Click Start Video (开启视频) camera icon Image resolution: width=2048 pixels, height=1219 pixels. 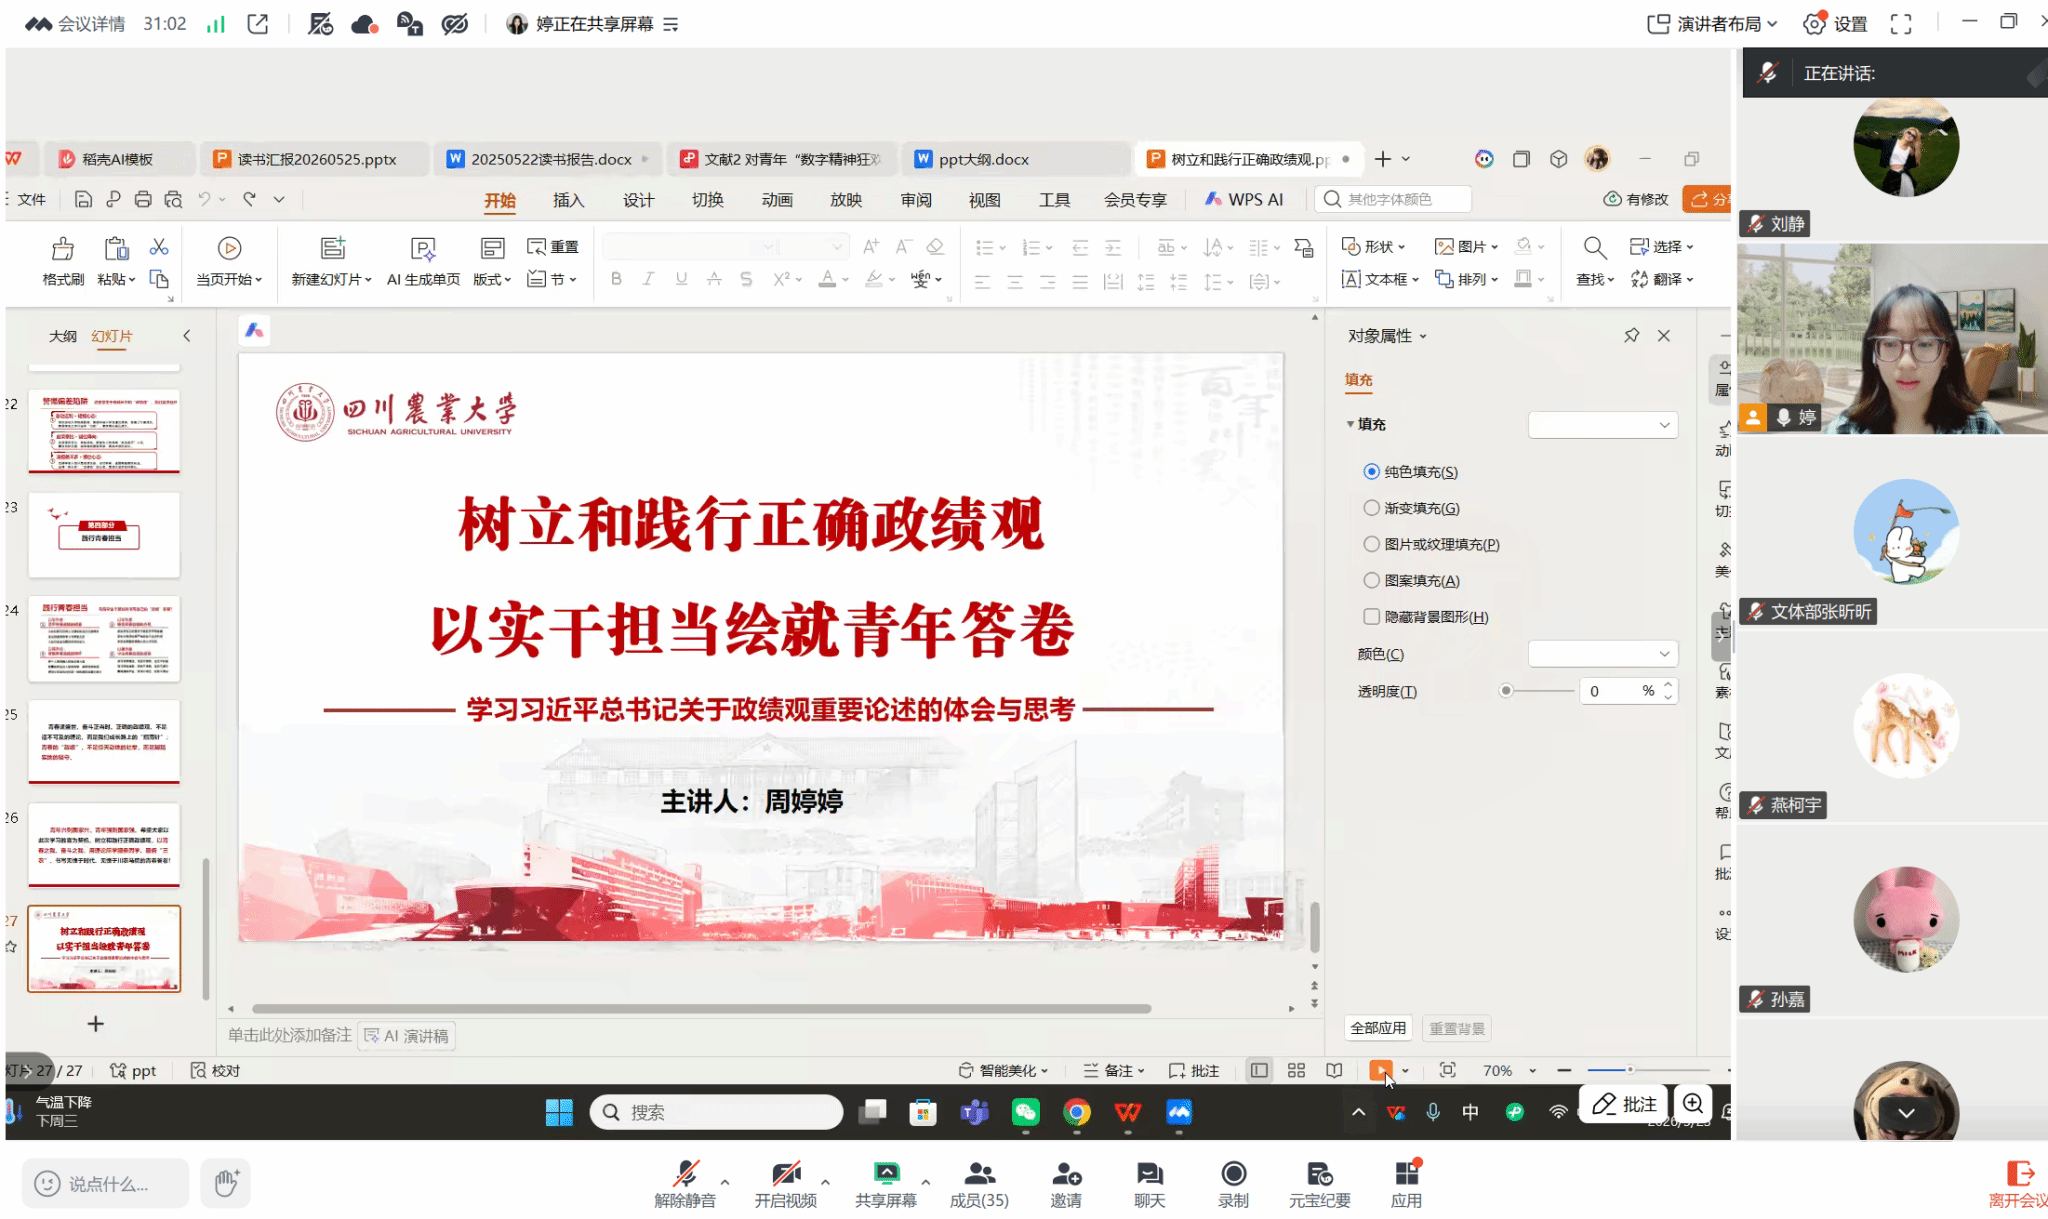(786, 1173)
